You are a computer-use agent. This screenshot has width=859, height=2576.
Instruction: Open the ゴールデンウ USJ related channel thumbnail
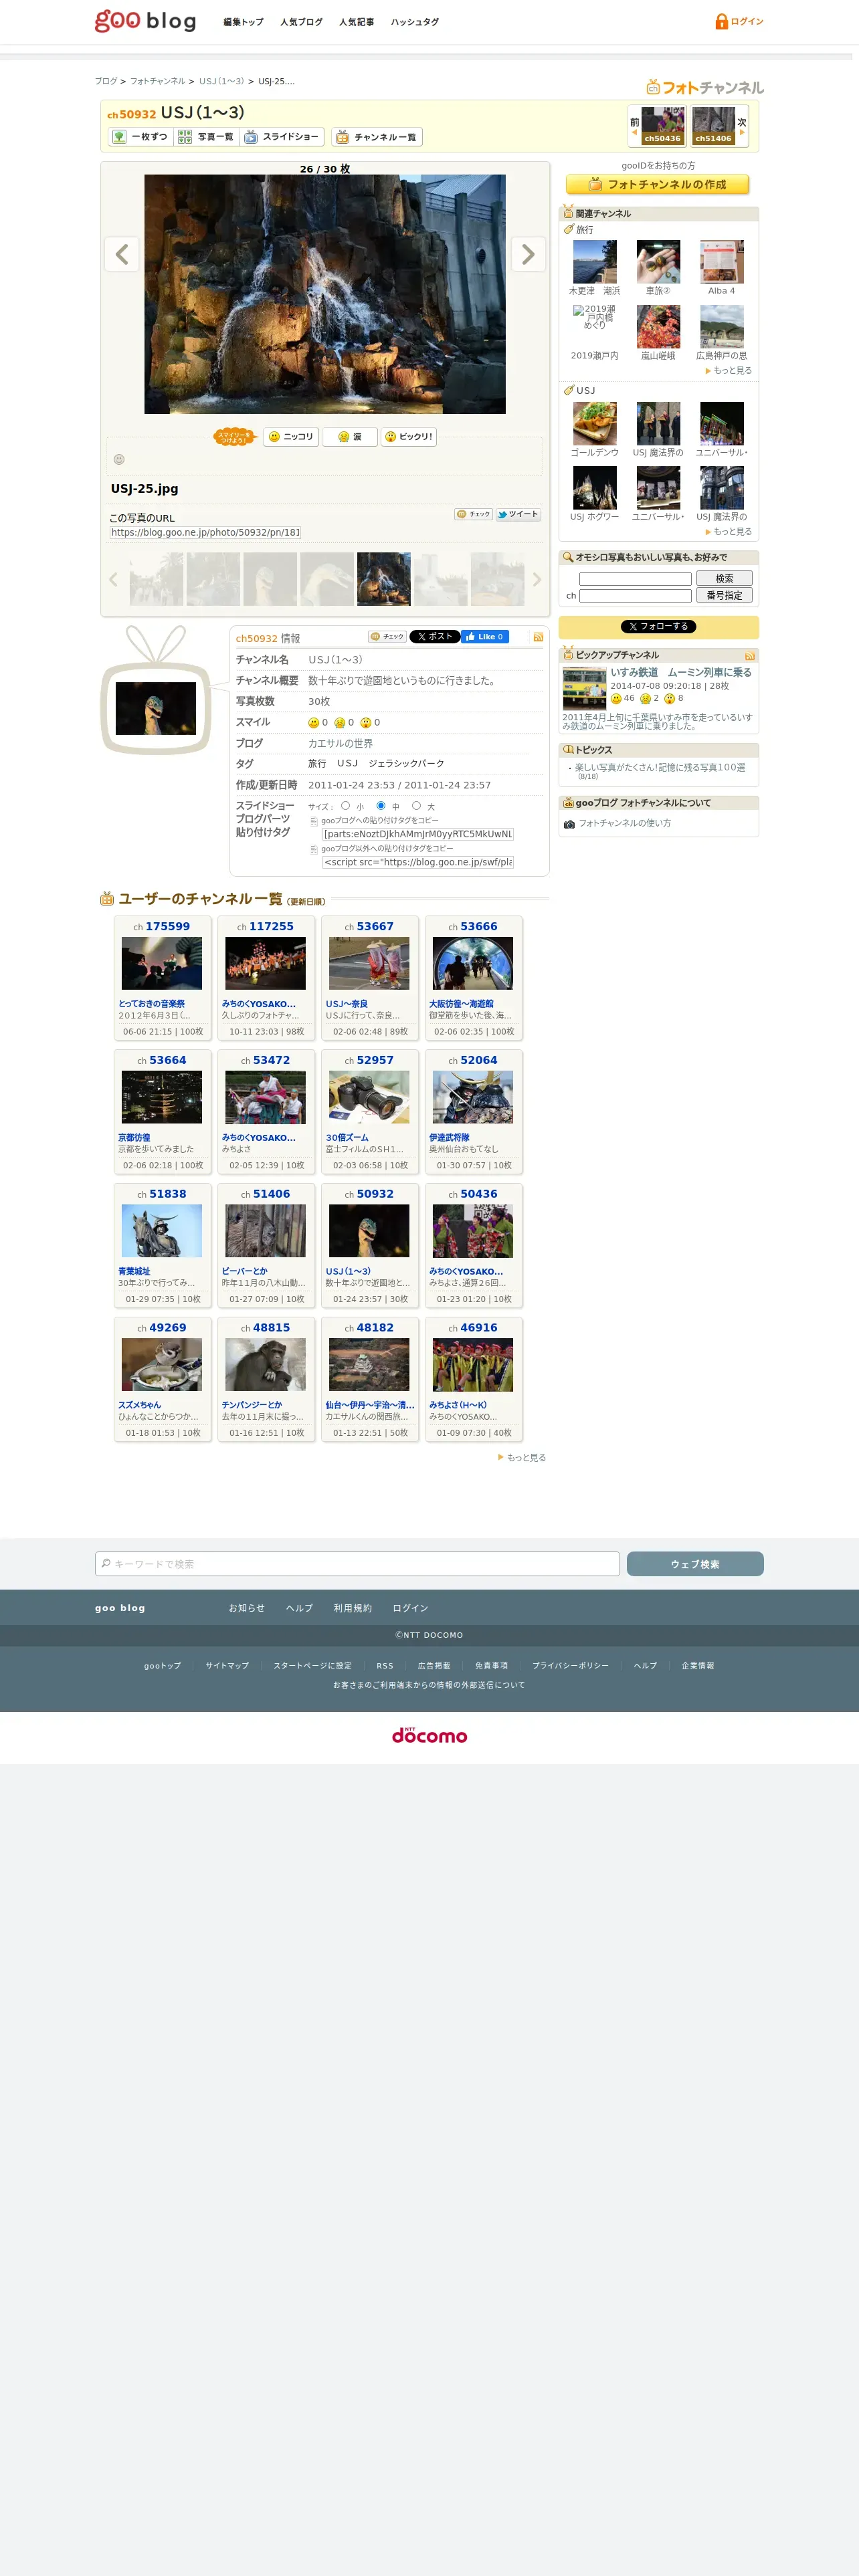point(595,424)
